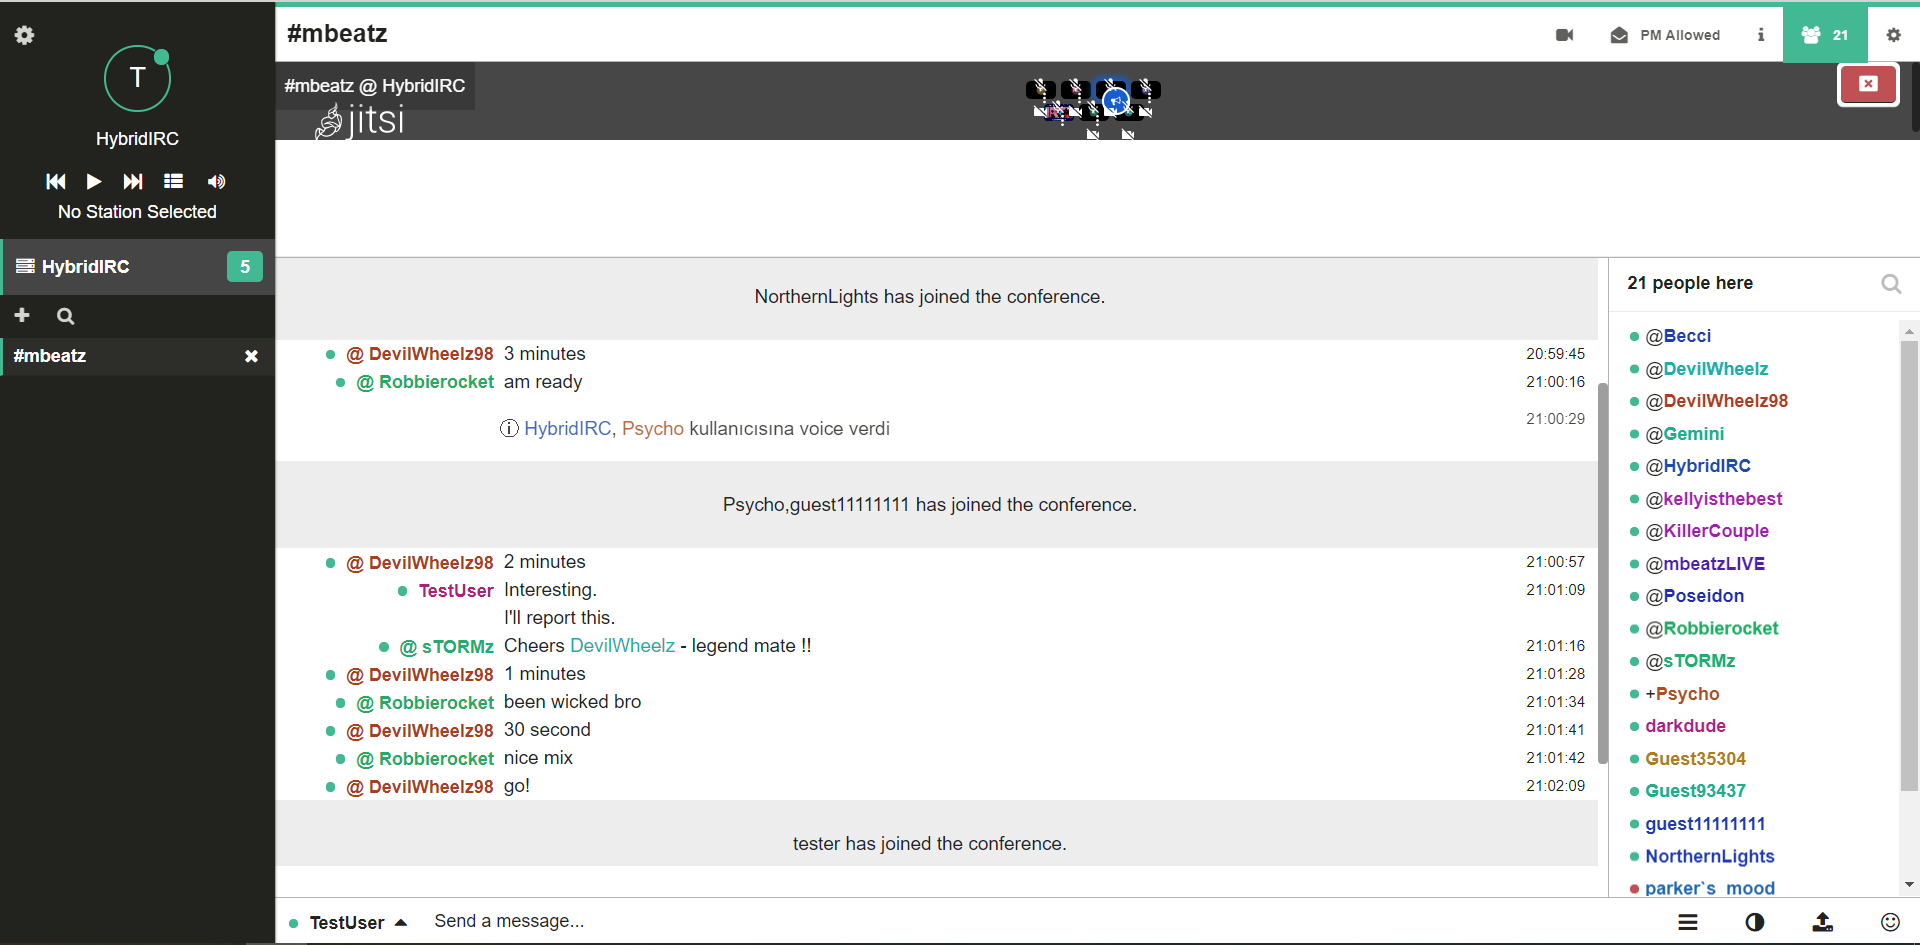The image size is (1920, 945).
Task: Open the hamburger menu in message bar
Action: coord(1688,922)
